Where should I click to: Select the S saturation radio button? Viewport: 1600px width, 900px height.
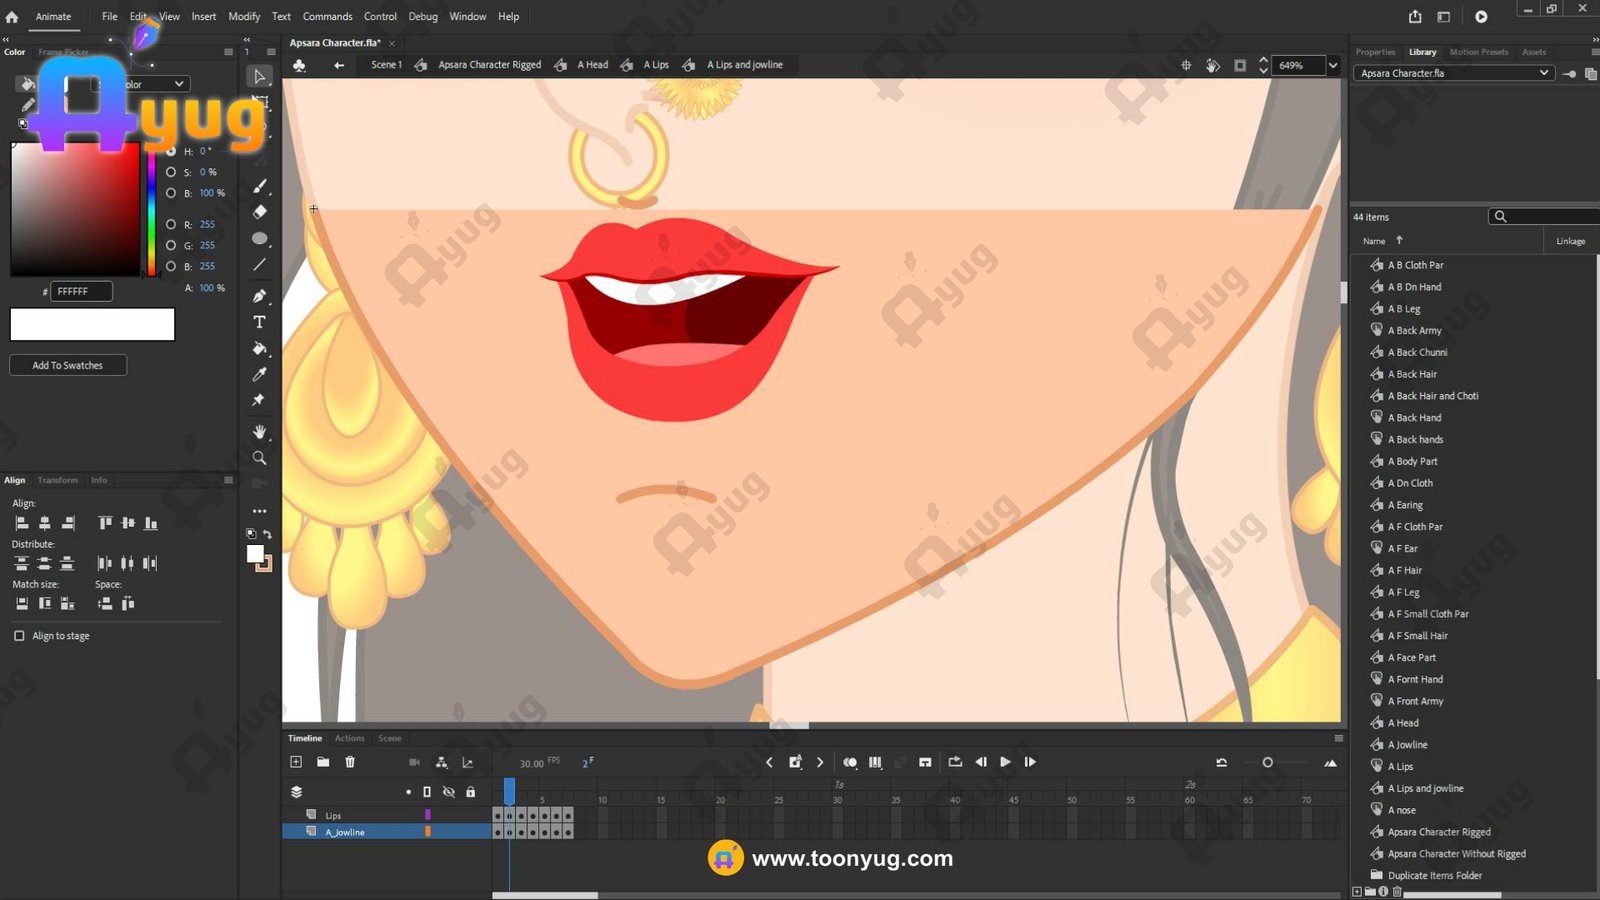(x=171, y=172)
